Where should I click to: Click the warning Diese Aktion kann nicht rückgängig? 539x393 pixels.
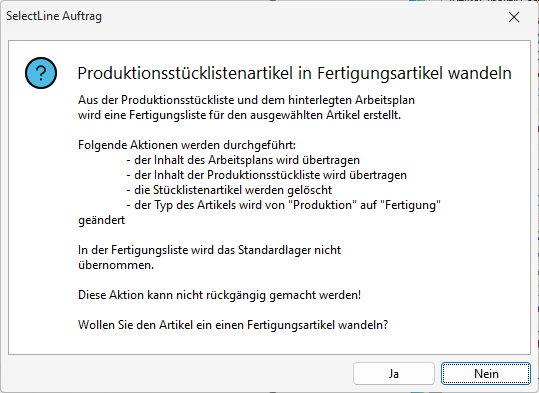[219, 295]
